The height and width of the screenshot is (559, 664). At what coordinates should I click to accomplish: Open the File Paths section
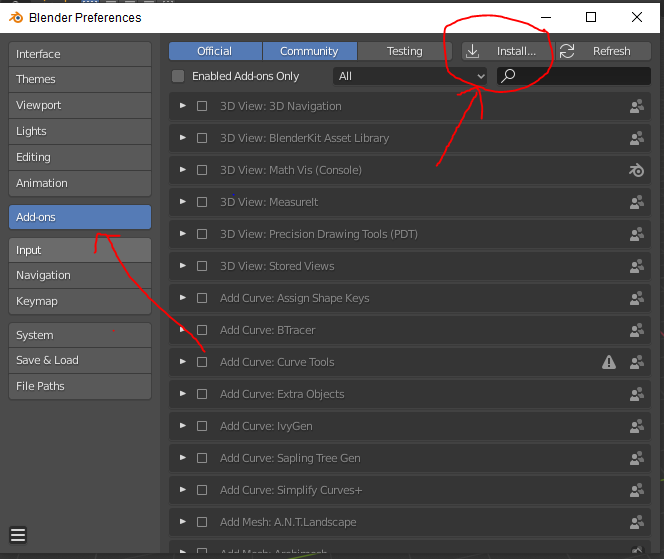(80, 386)
